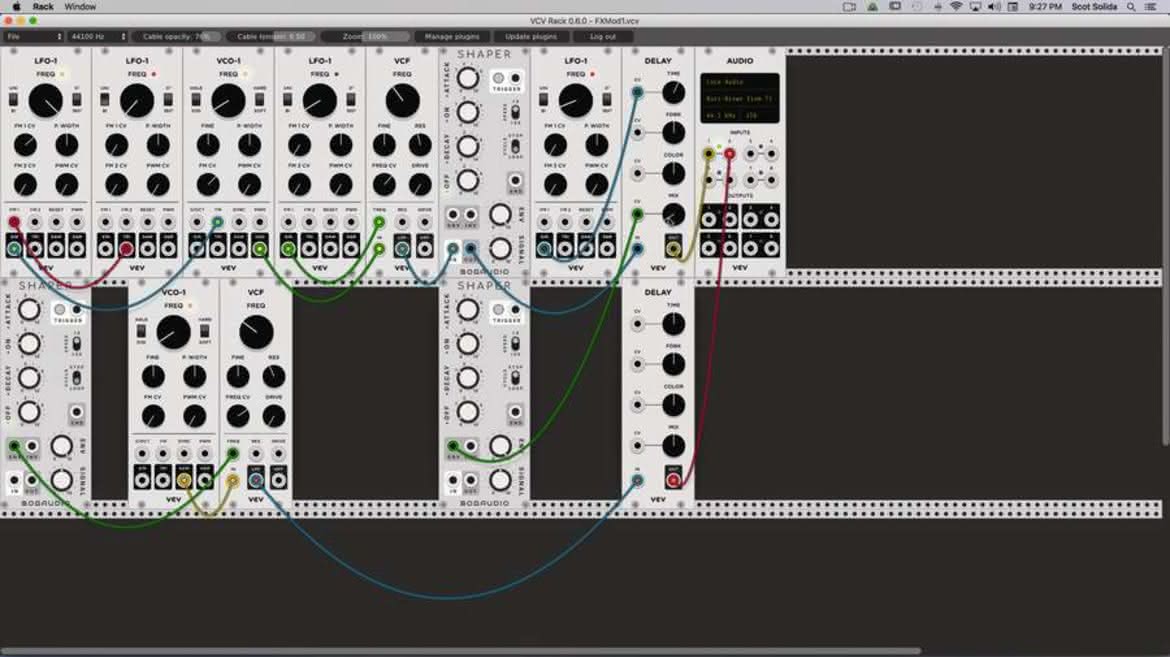Open the 44.1 kHz rate selector on AUDIO module
1170x657 pixels.
tap(721, 116)
